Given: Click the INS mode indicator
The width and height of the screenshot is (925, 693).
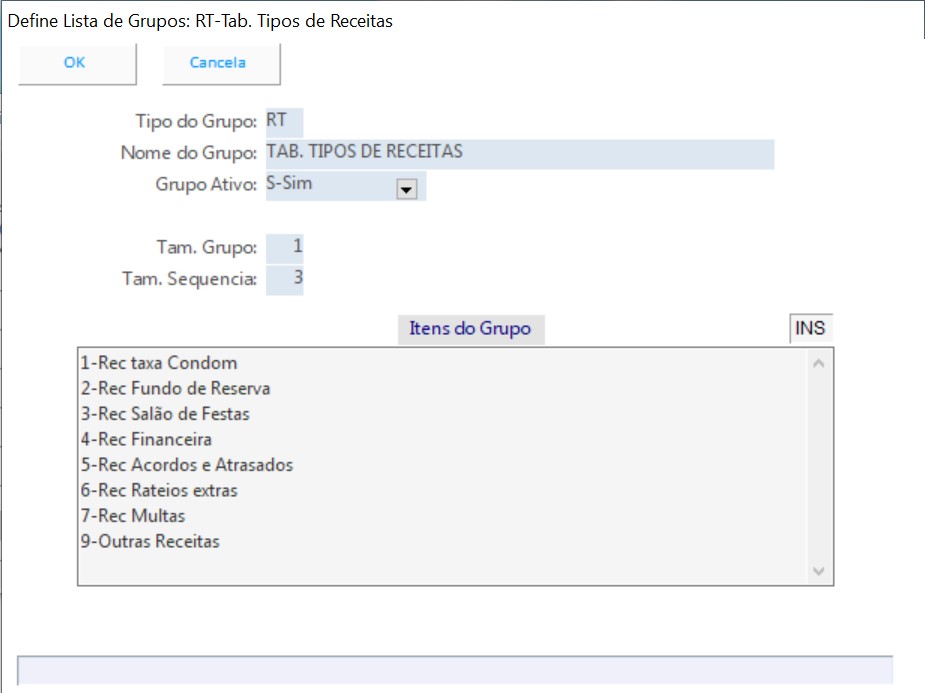Looking at the screenshot, I should tap(810, 329).
